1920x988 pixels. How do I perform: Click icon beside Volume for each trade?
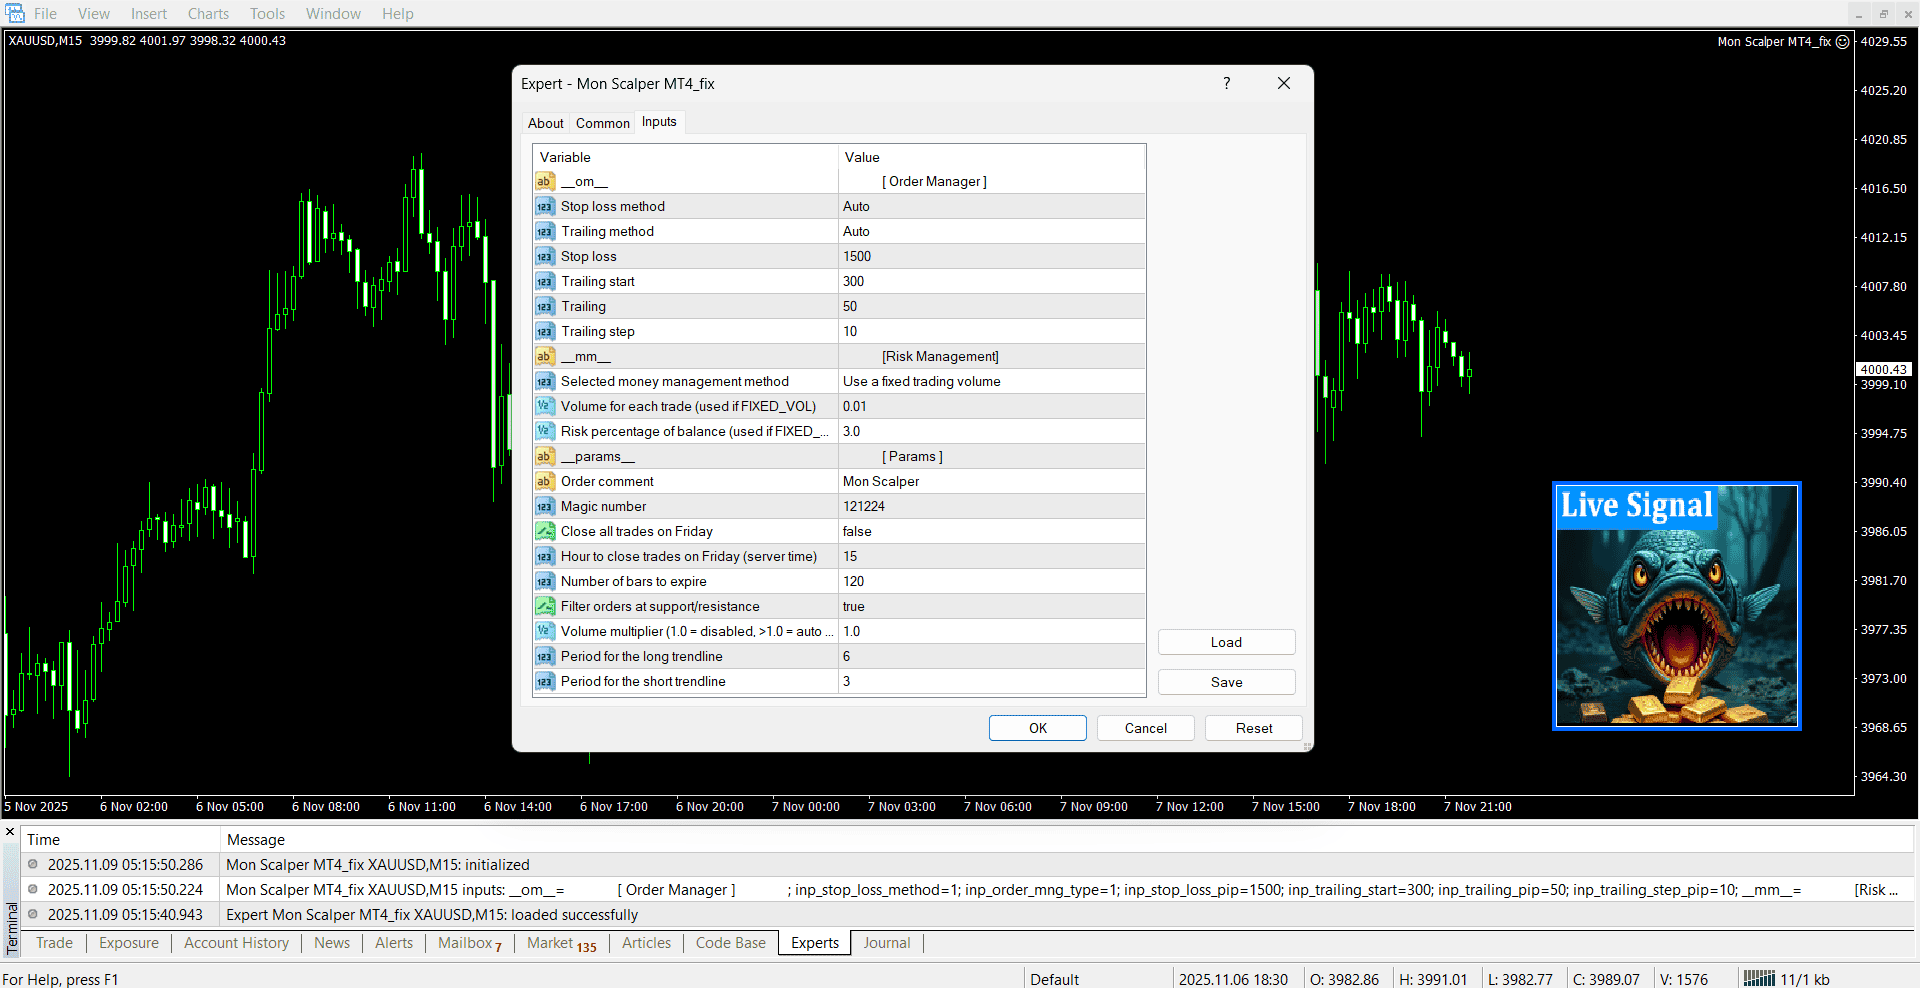click(544, 406)
